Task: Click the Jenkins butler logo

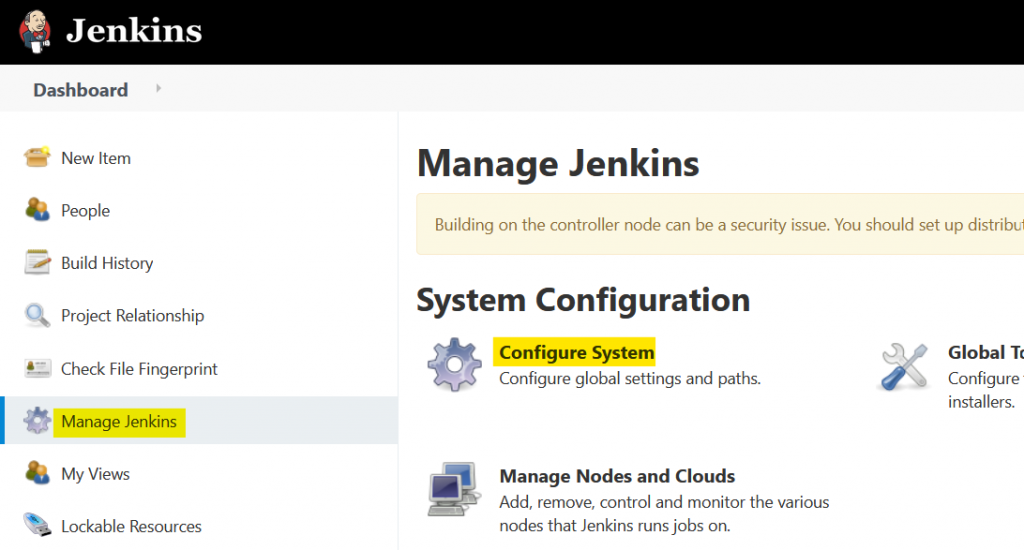Action: (35, 31)
